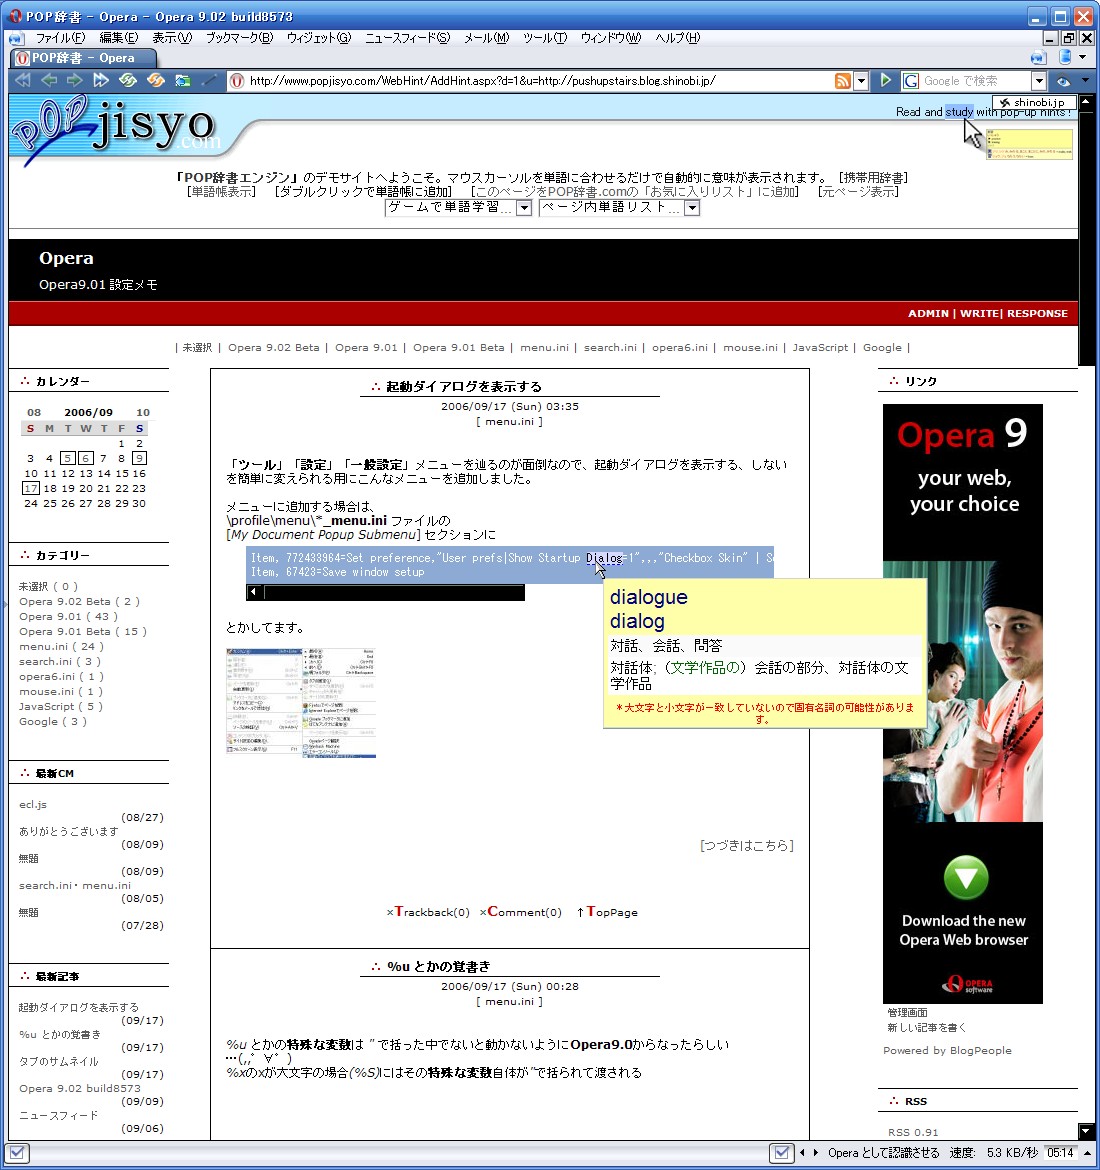The image size is (1100, 1170).
Task: Open the 表示(V) menu
Action: click(172, 37)
